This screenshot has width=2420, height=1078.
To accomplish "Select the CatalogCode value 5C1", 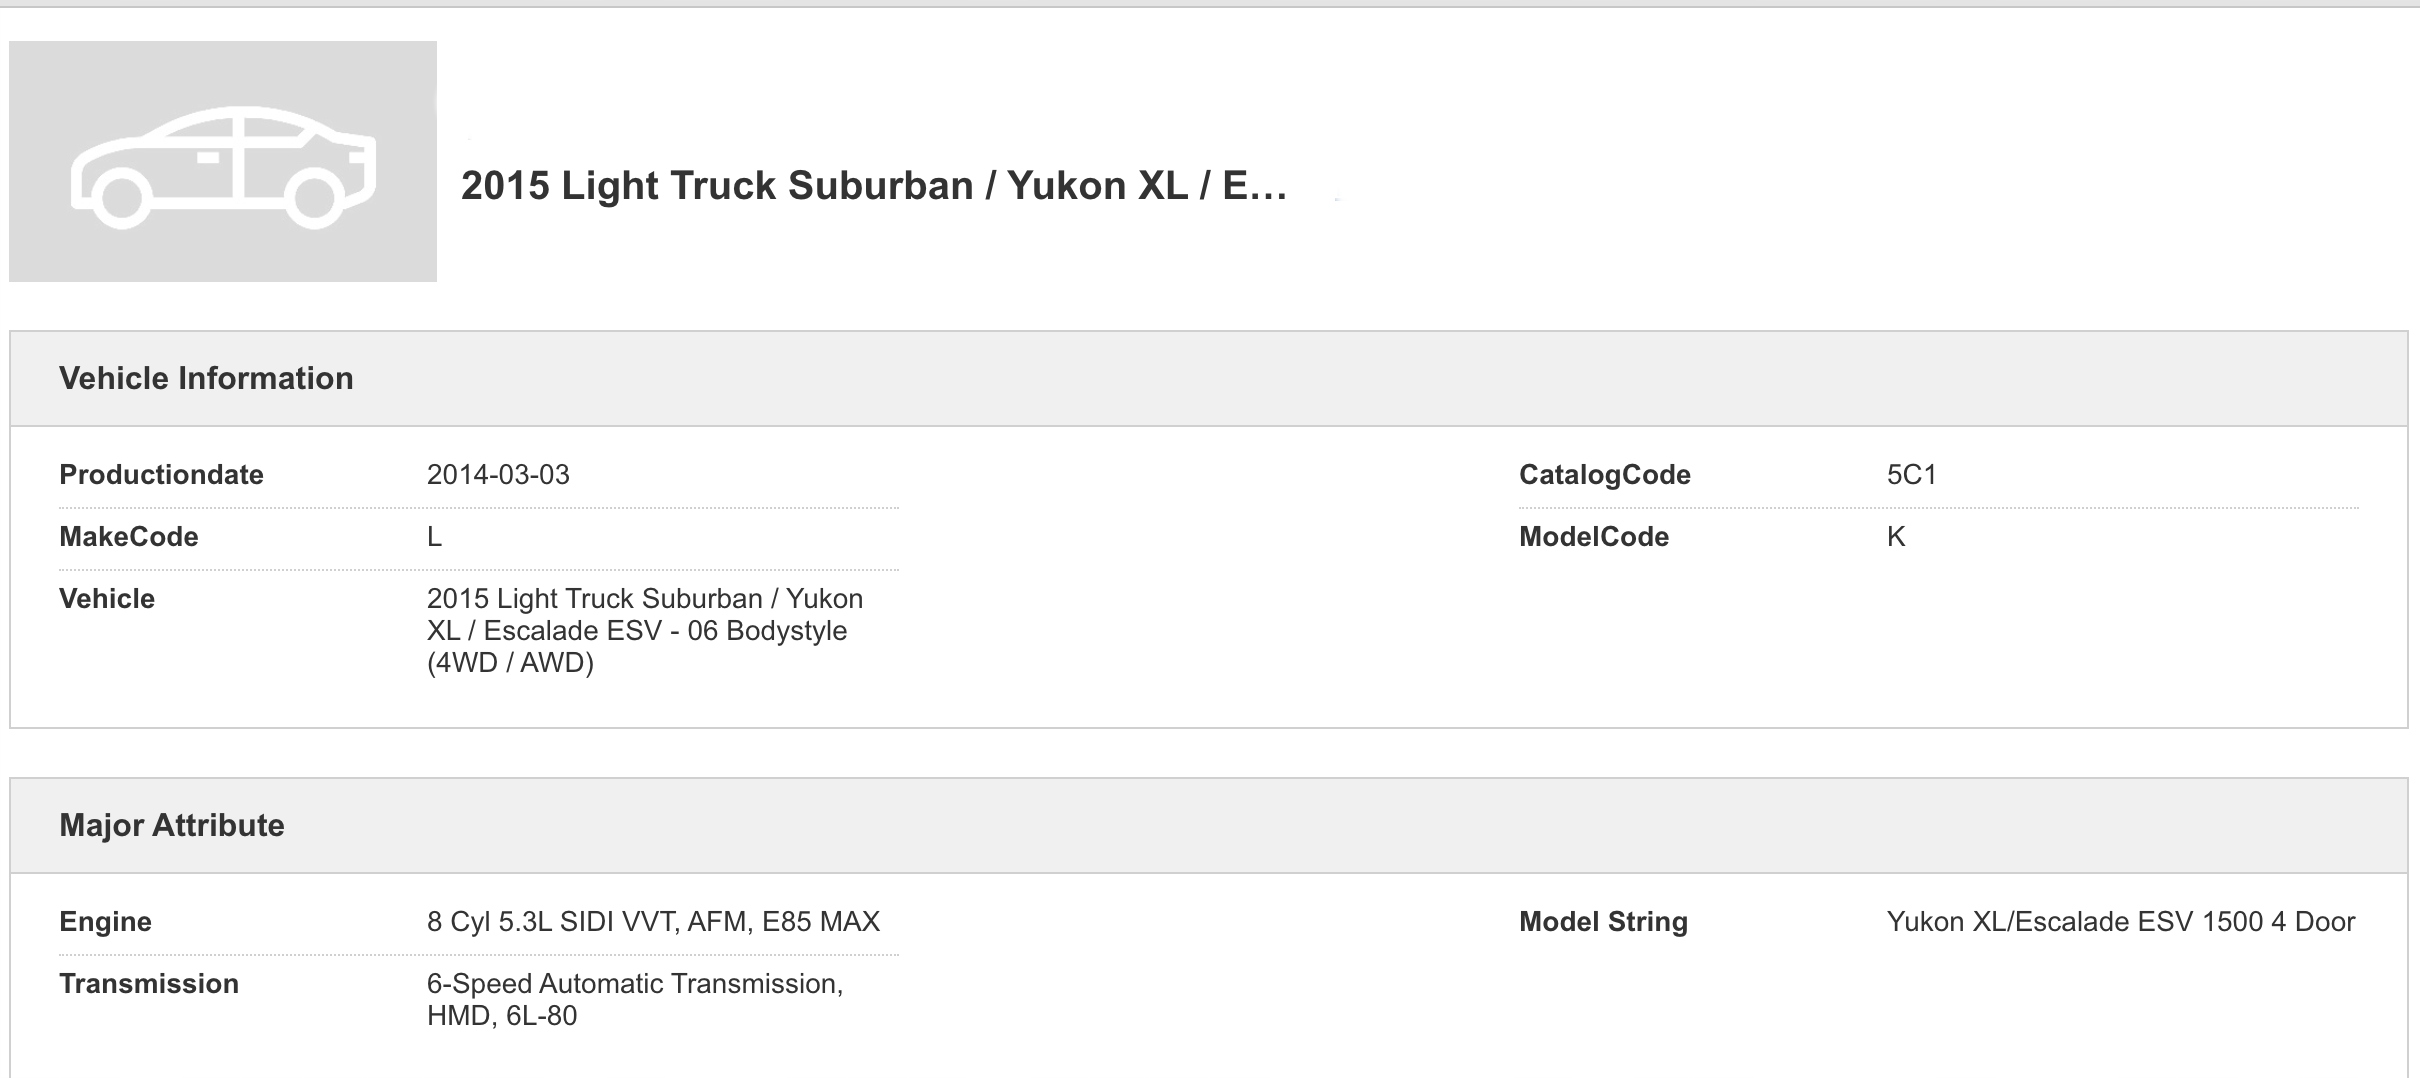I will pyautogui.click(x=1911, y=475).
